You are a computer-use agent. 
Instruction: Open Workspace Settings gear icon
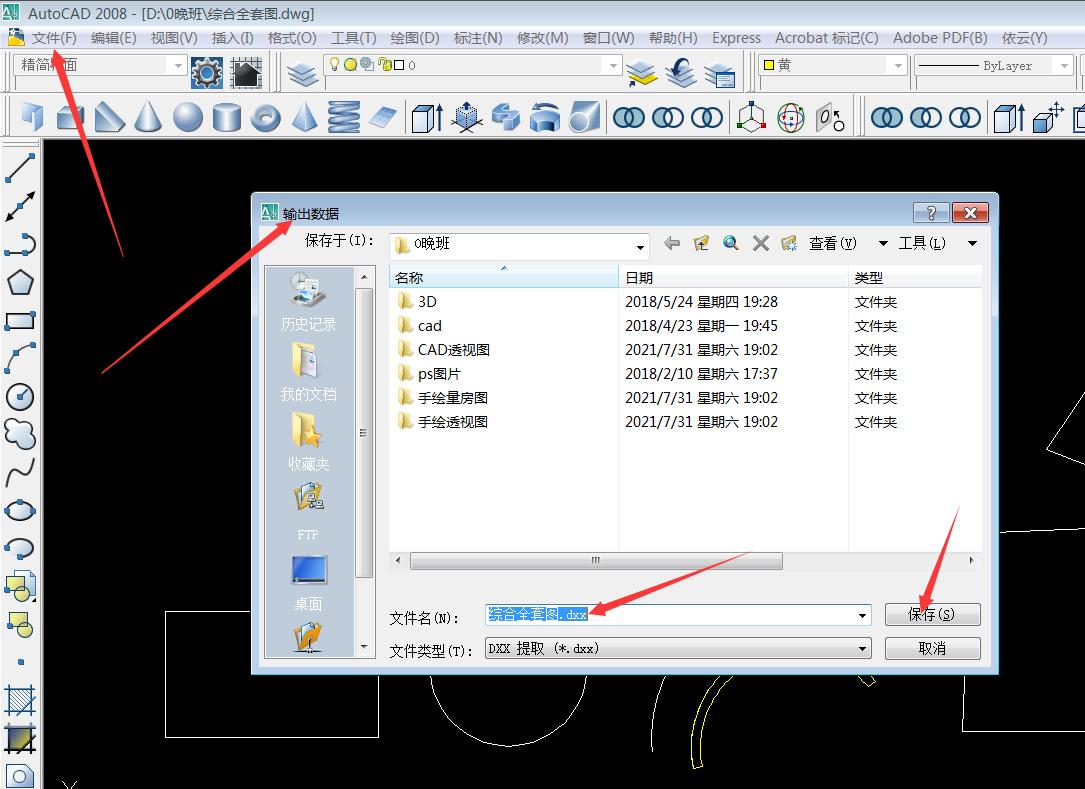[207, 73]
